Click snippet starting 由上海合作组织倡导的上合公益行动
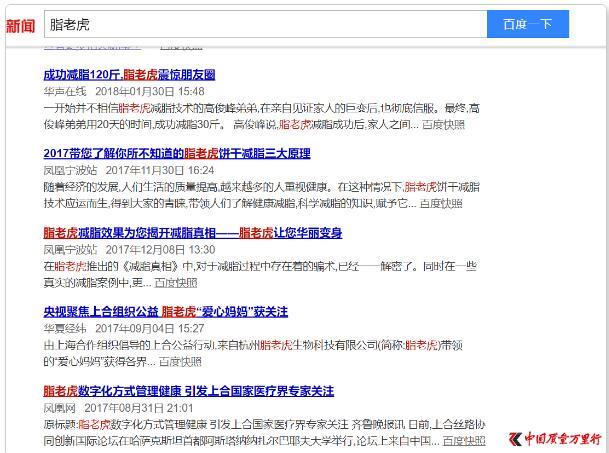 (x=253, y=353)
